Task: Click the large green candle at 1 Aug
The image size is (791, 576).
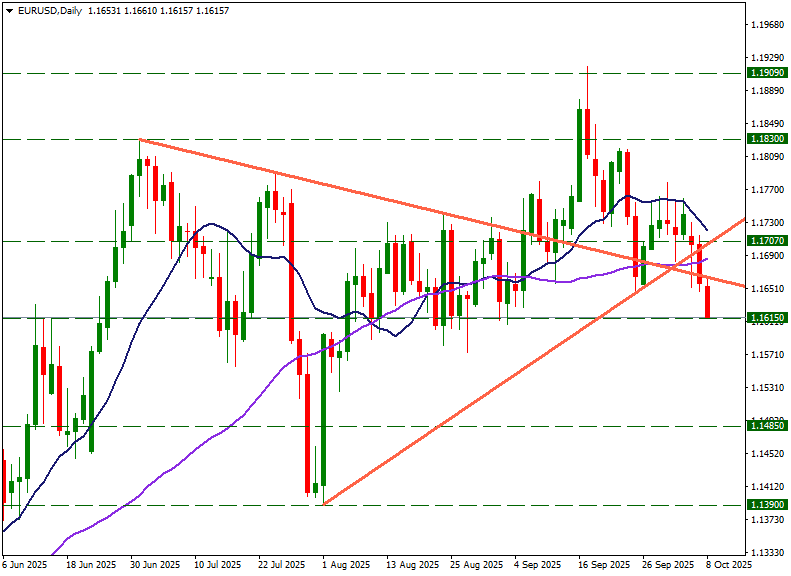Action: tap(323, 412)
